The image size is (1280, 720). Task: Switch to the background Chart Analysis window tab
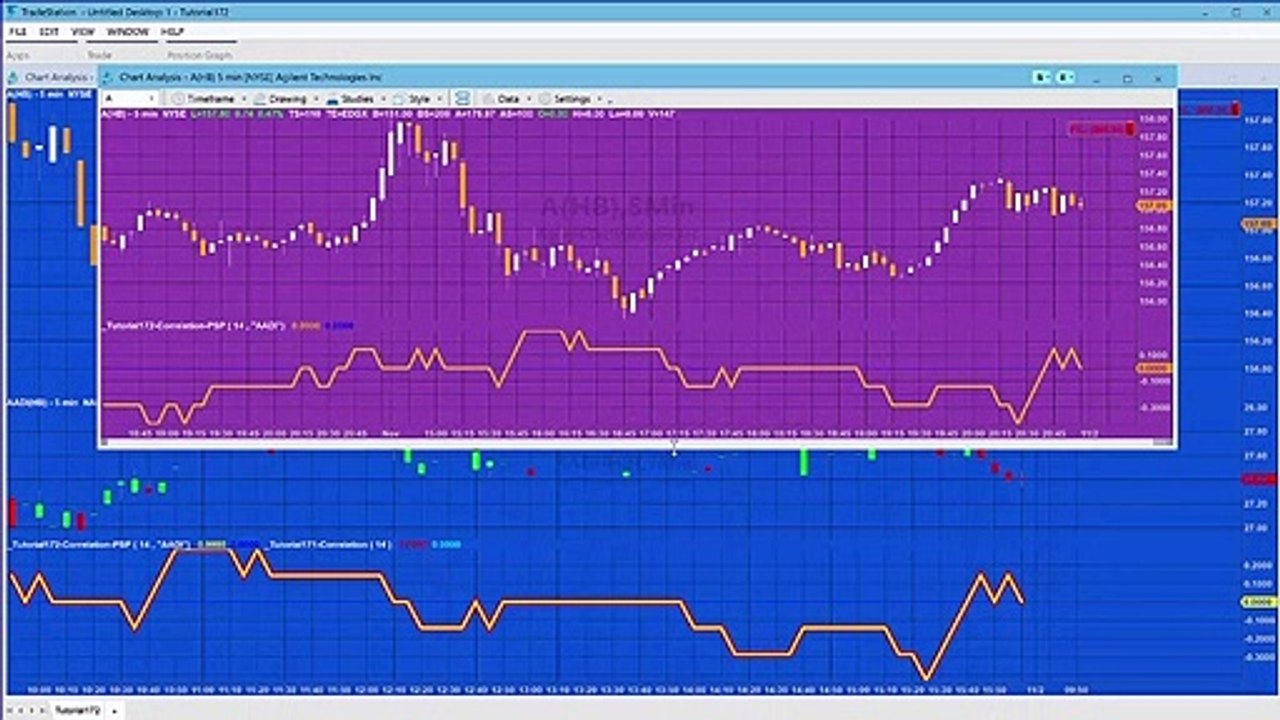pyautogui.click(x=50, y=77)
